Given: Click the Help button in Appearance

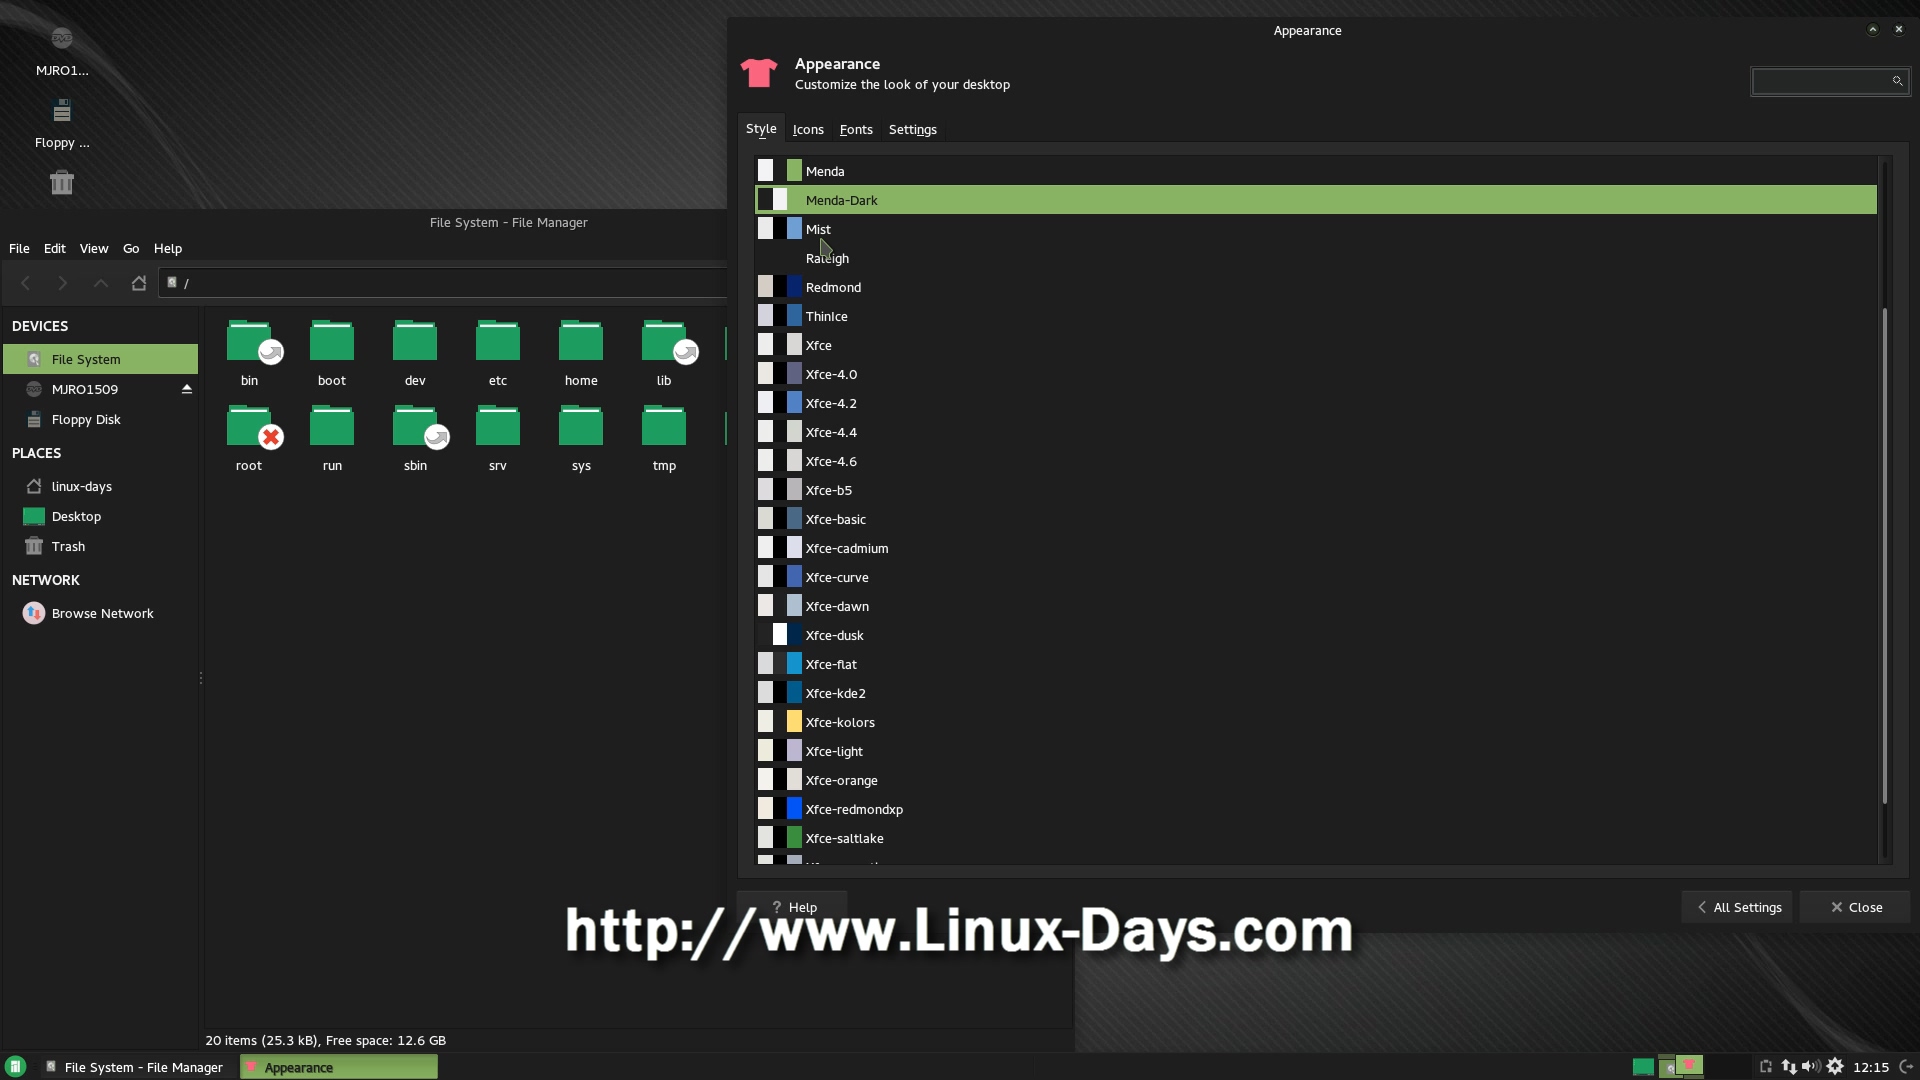Looking at the screenshot, I should click(x=794, y=907).
